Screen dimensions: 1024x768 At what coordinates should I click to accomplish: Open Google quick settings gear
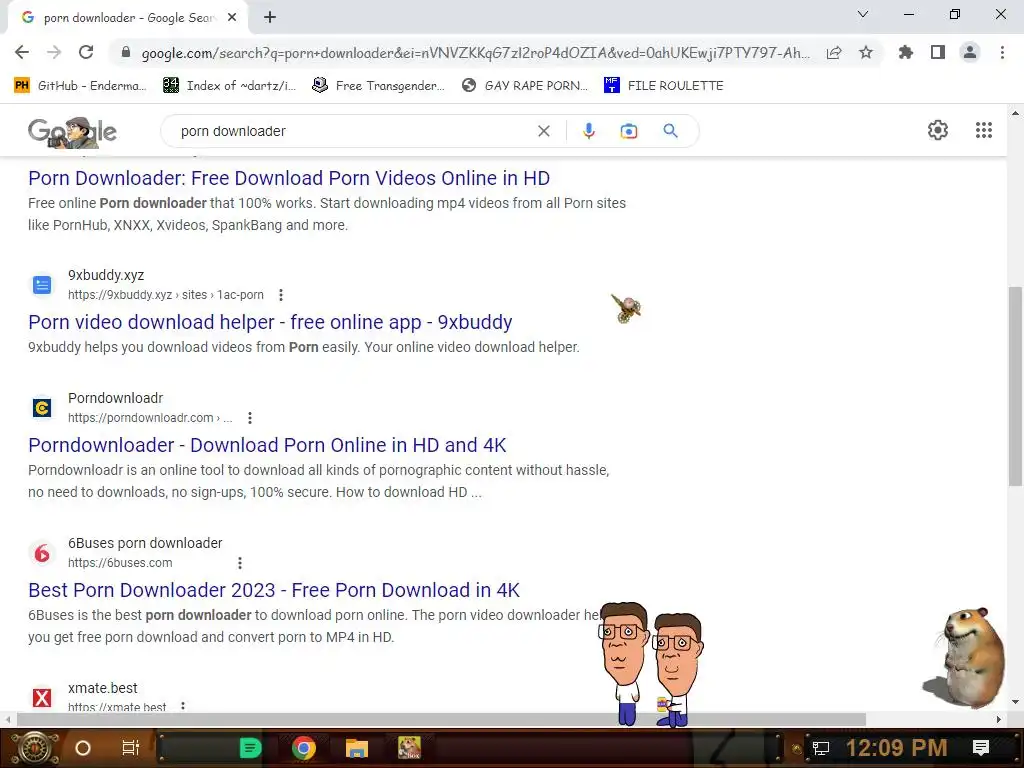pyautogui.click(x=938, y=130)
